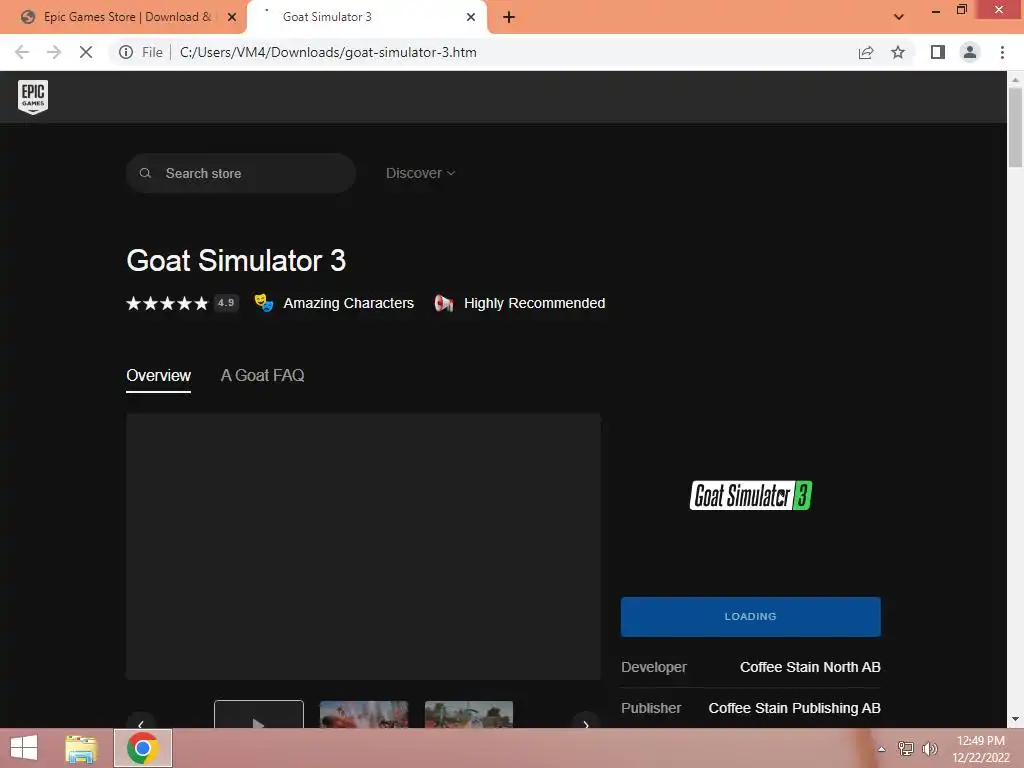Click the address bar URL
The width and height of the screenshot is (1024, 768).
pos(328,52)
